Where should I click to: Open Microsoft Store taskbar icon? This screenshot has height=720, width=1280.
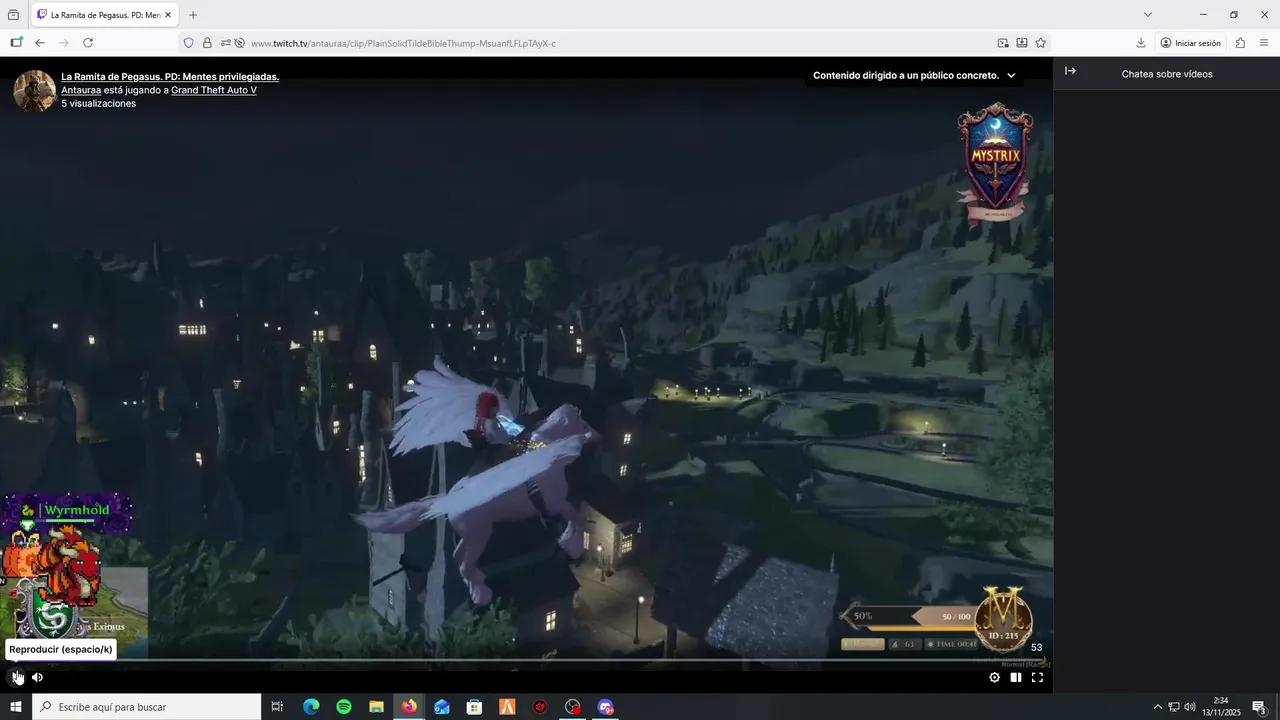point(474,707)
